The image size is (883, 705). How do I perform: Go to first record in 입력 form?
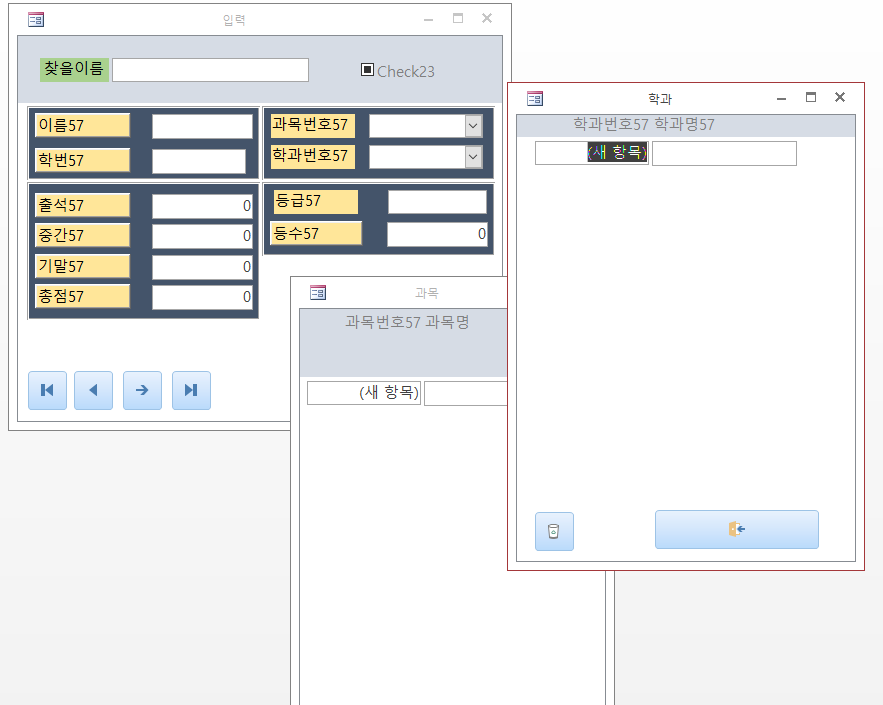pos(47,390)
